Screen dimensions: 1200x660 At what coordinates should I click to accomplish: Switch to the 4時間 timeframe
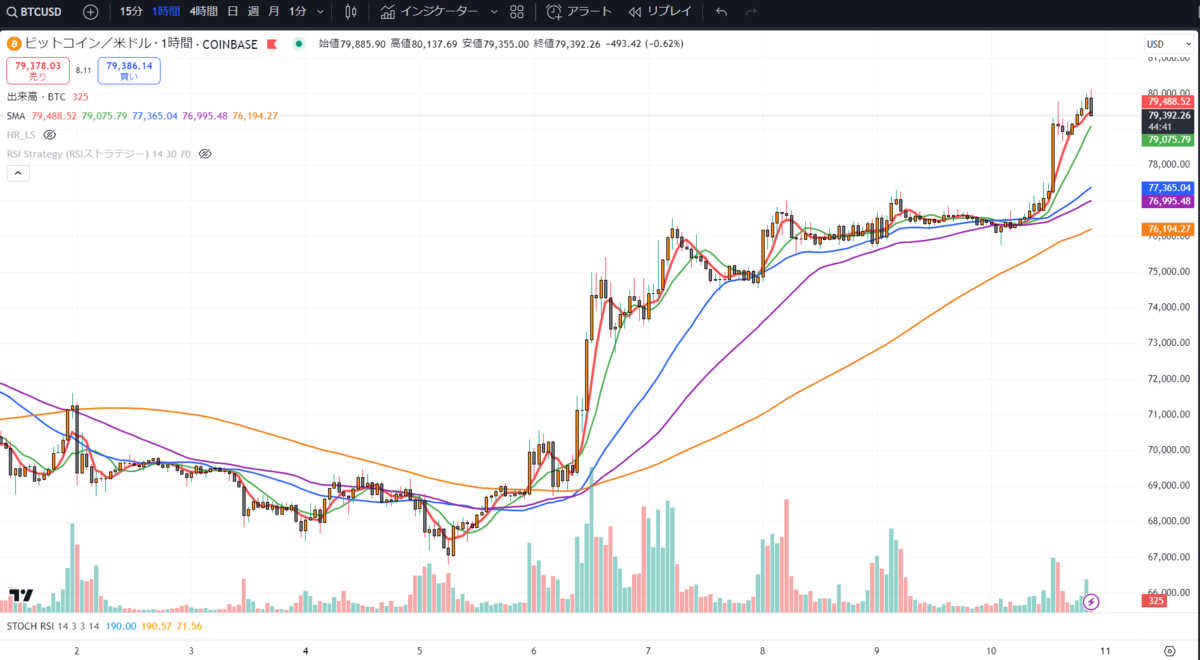tap(201, 11)
